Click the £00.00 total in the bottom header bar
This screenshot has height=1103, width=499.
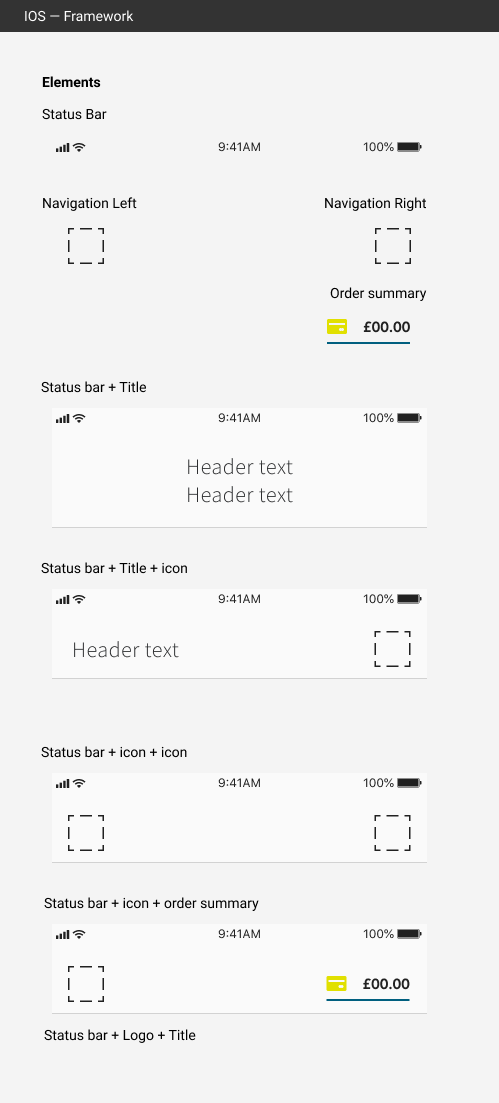[x=386, y=983]
